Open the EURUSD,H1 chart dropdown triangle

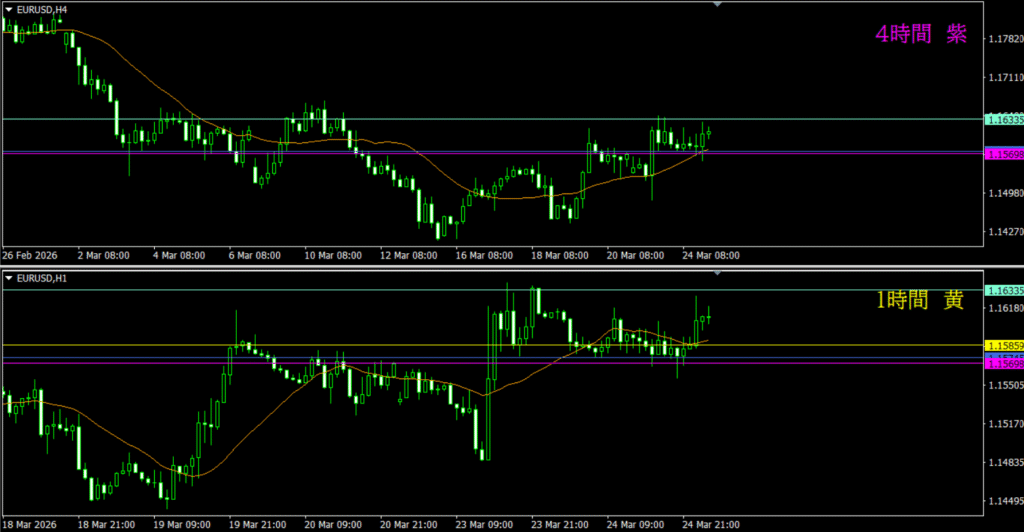(8, 277)
